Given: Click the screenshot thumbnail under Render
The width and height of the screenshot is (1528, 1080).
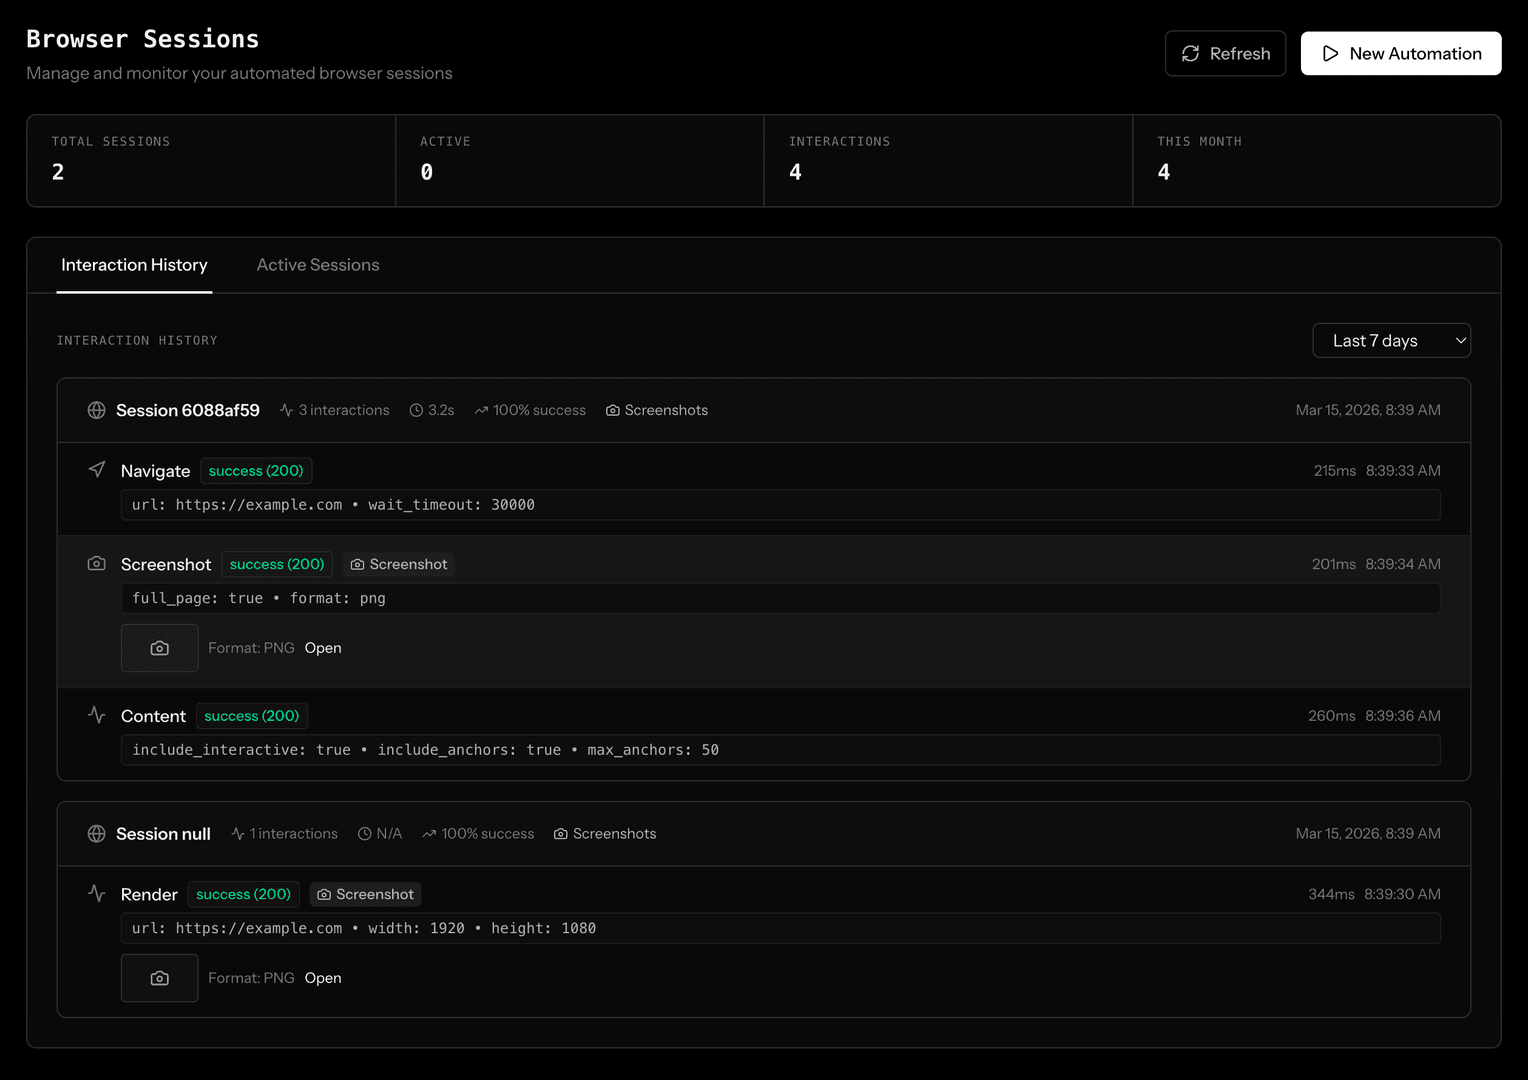Looking at the screenshot, I should pyautogui.click(x=159, y=977).
